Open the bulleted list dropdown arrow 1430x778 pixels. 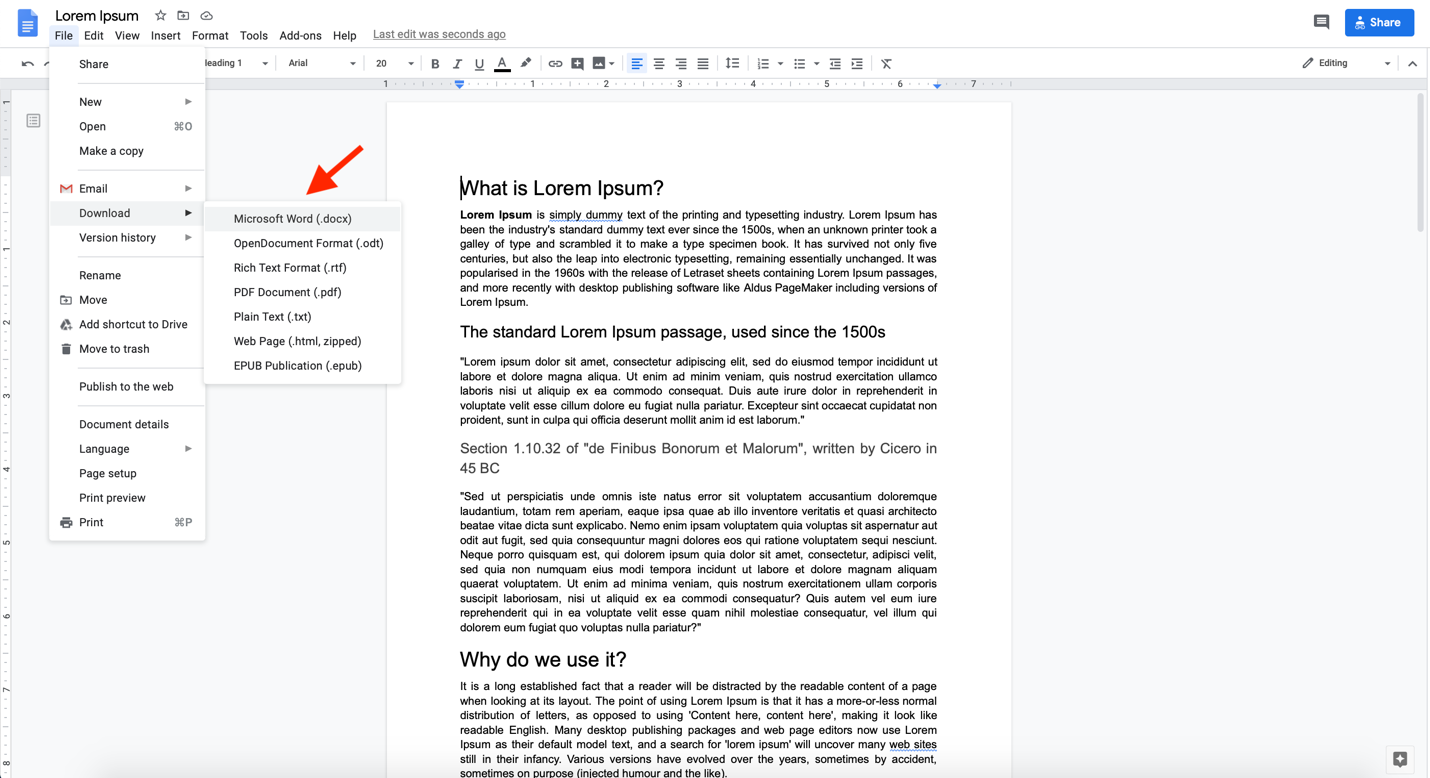pyautogui.click(x=816, y=64)
